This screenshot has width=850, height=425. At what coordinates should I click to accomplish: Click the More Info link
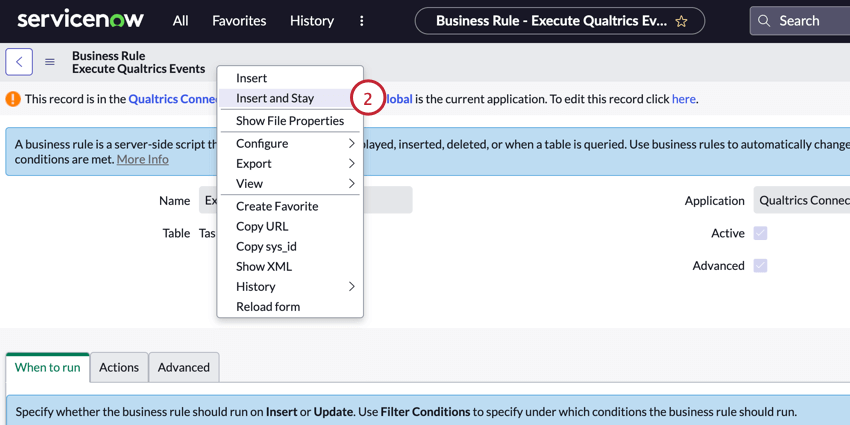tap(142, 159)
